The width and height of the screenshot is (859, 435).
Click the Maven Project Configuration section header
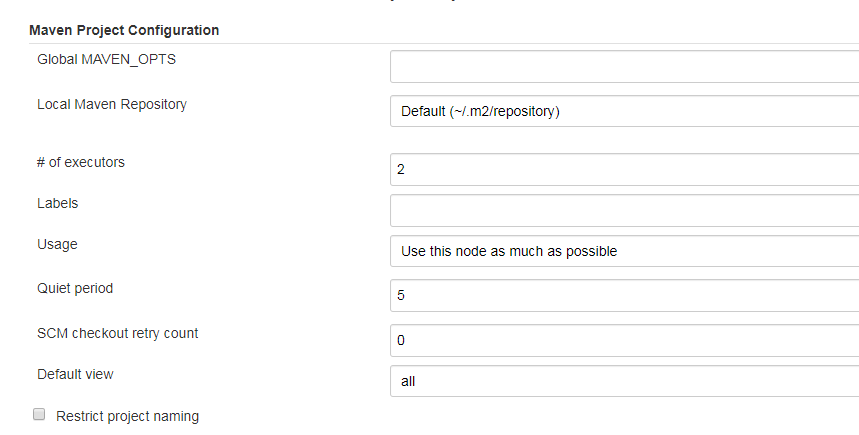124,30
